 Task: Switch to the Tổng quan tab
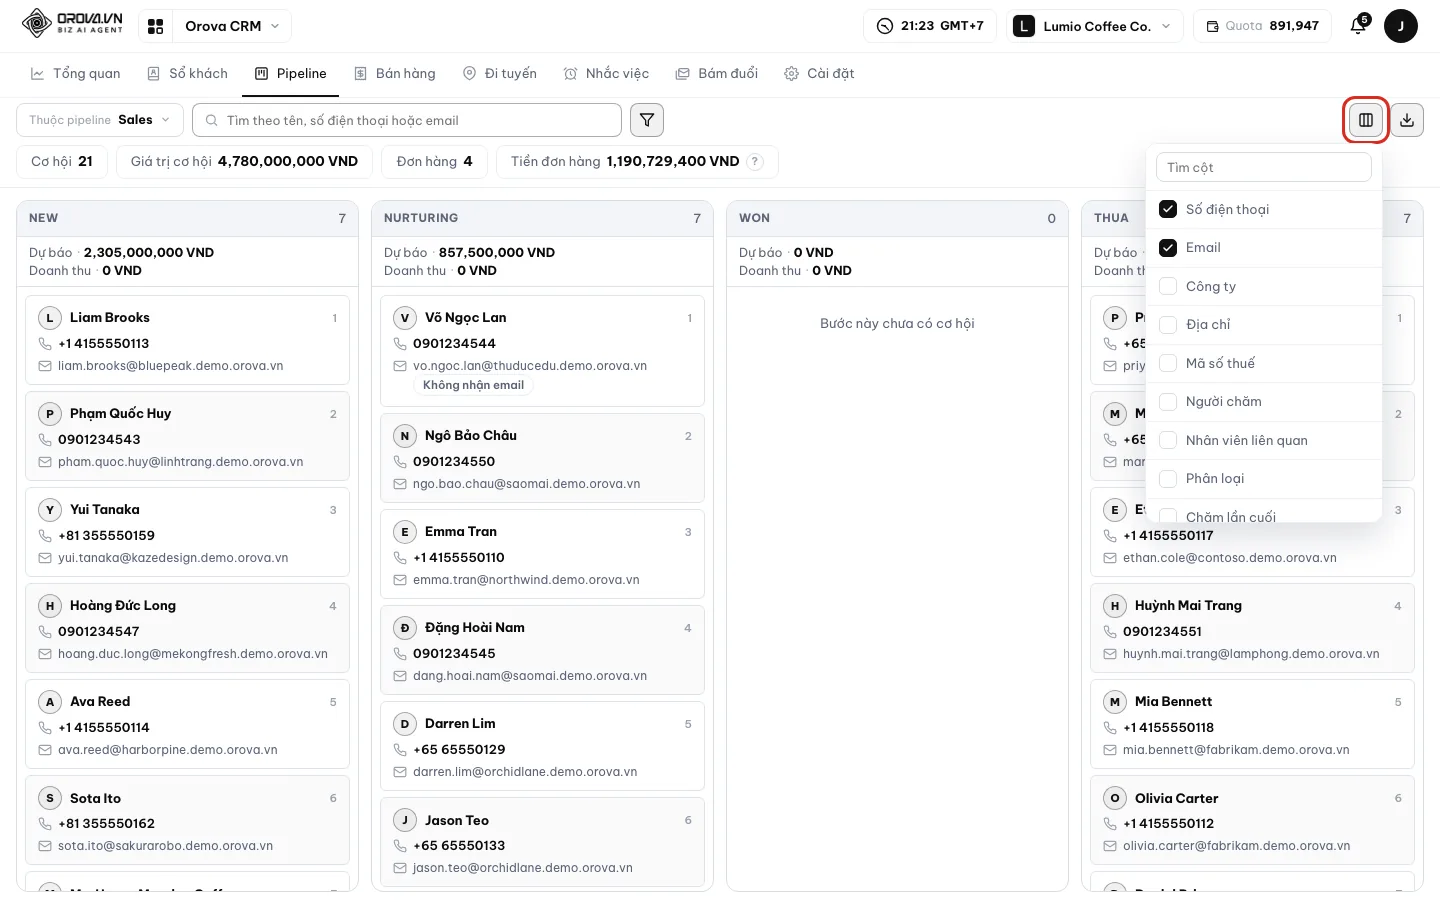76,74
